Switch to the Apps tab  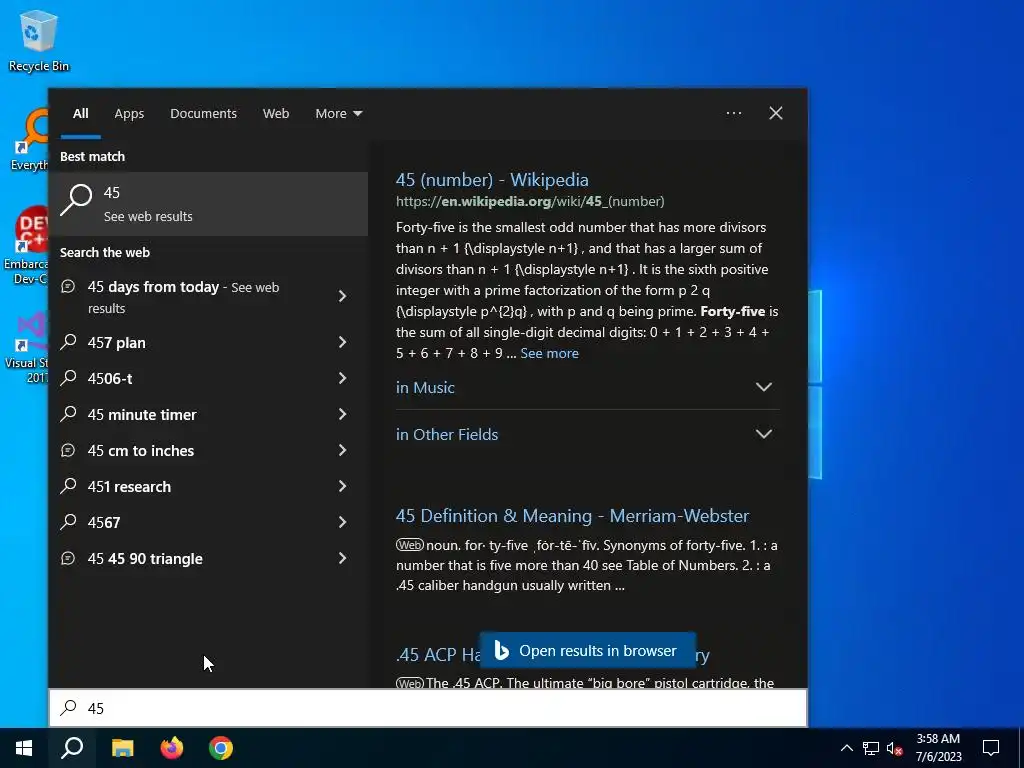pos(129,113)
